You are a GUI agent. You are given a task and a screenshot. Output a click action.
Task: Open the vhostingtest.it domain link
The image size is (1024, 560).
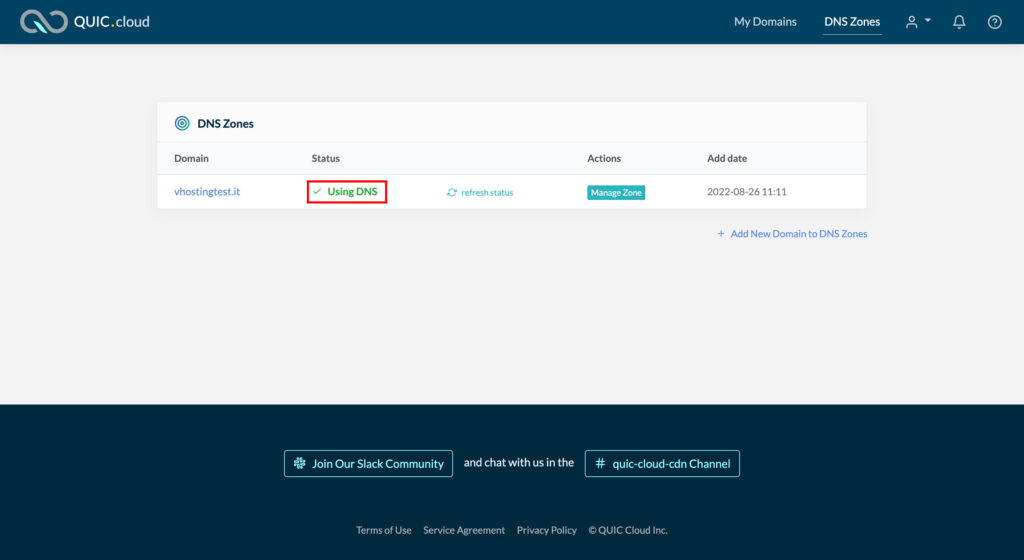(x=206, y=191)
